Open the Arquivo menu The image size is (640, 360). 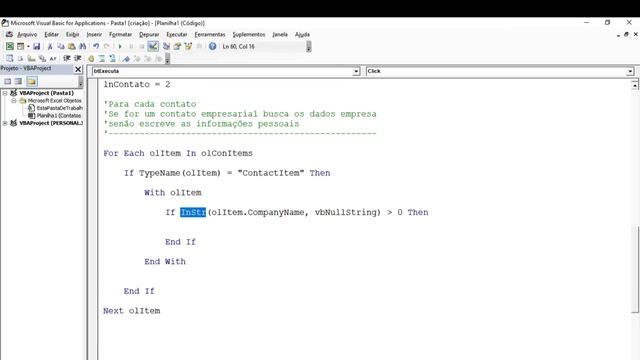(x=27, y=35)
